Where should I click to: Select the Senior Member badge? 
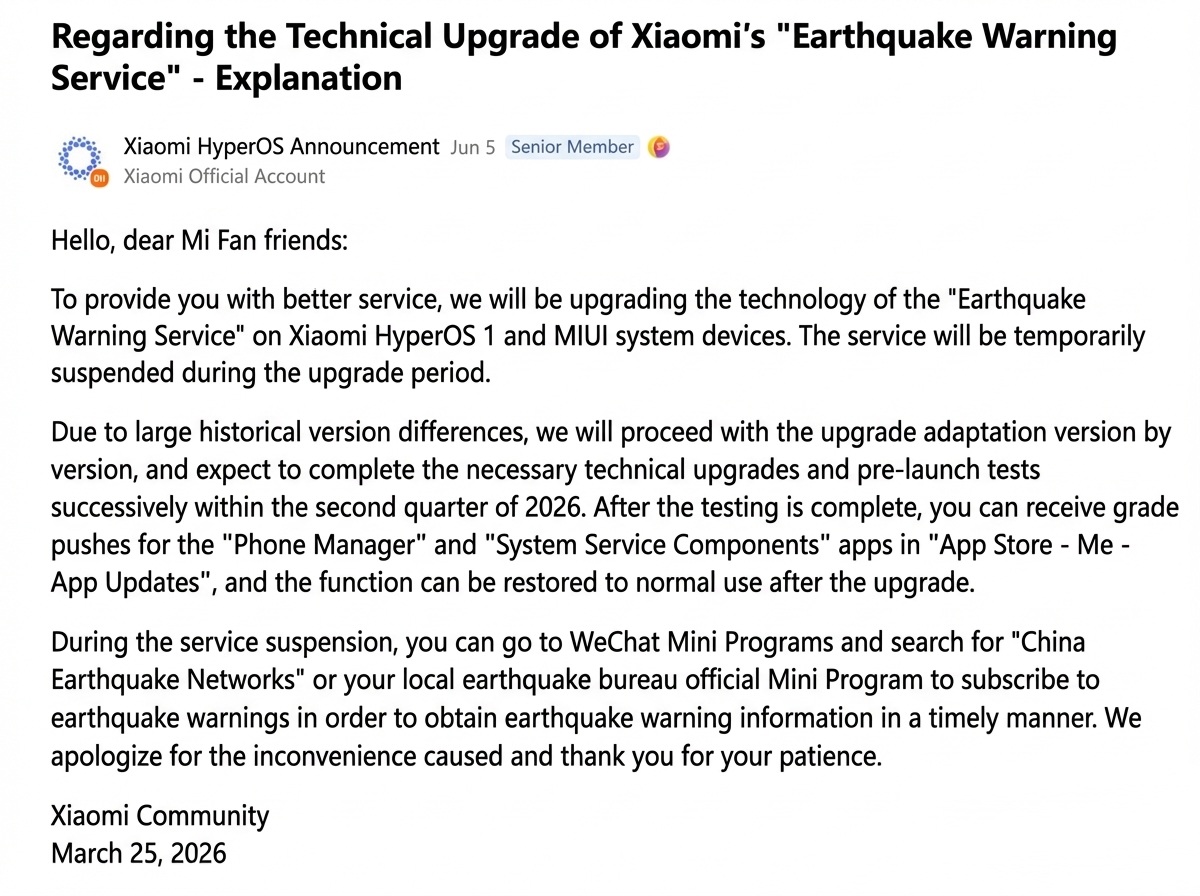pyautogui.click(x=572, y=147)
